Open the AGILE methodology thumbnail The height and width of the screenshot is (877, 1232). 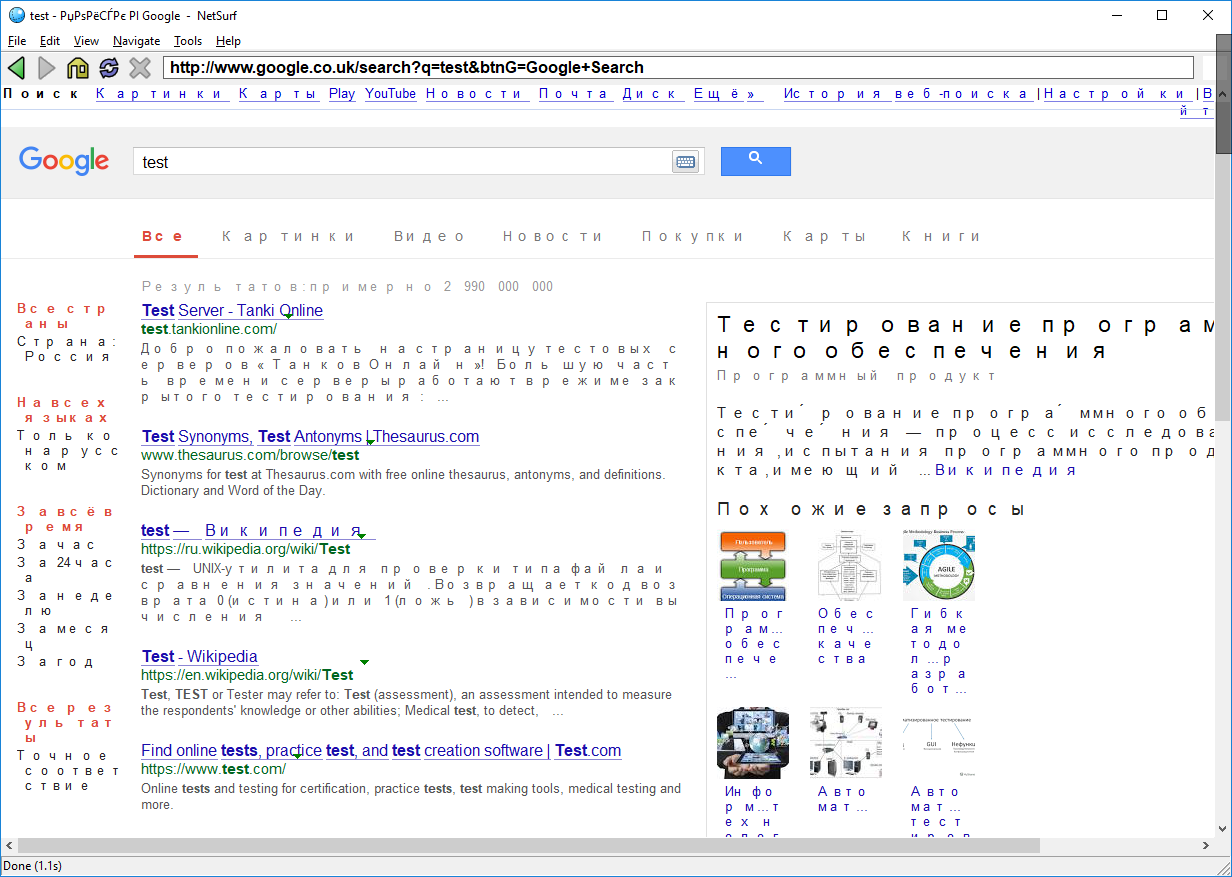(938, 566)
